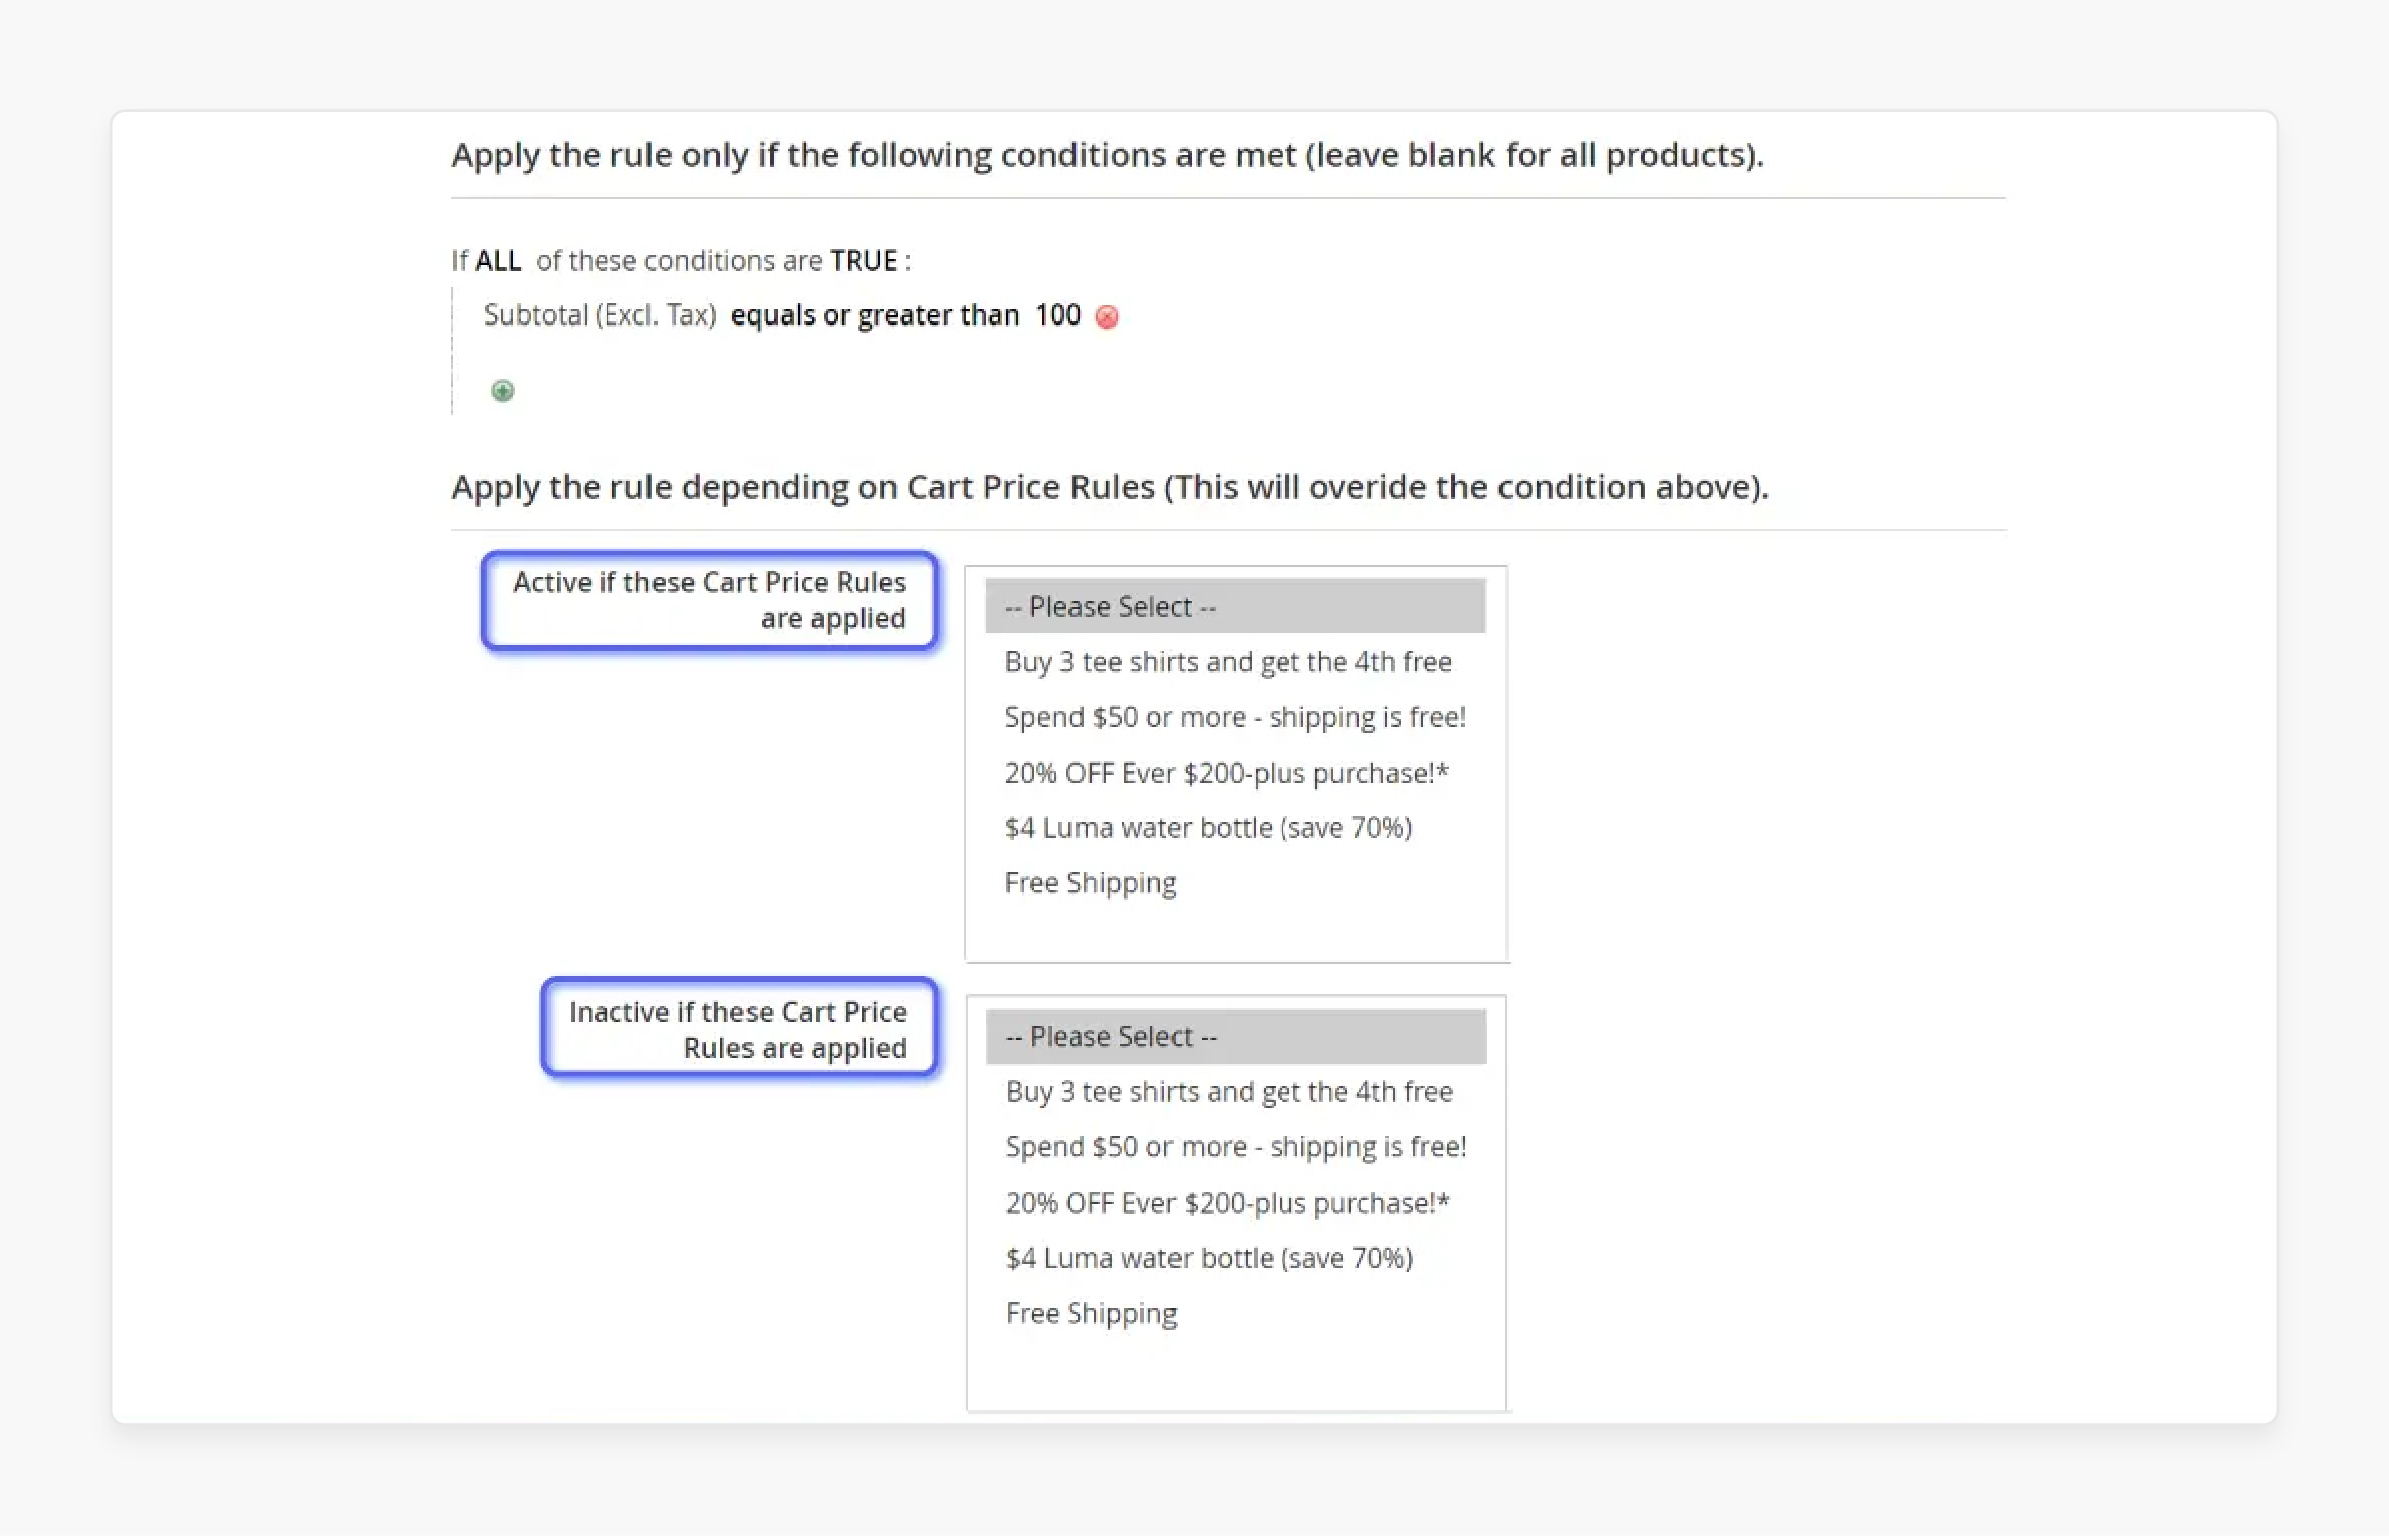Image resolution: width=2389 pixels, height=1536 pixels.
Task: Select '$4 Luma water bottle (save 70%)' inactive rule
Action: point(1210,1257)
